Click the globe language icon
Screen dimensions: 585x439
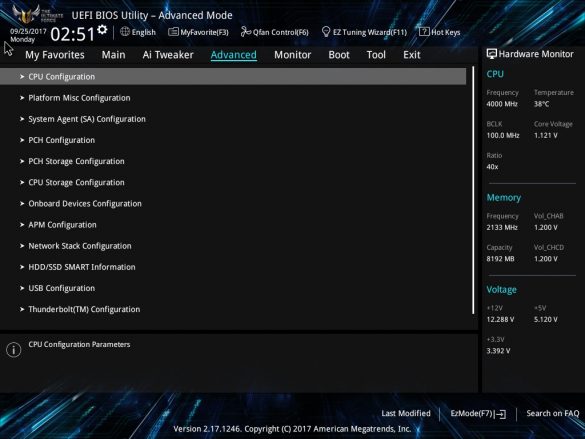point(125,32)
